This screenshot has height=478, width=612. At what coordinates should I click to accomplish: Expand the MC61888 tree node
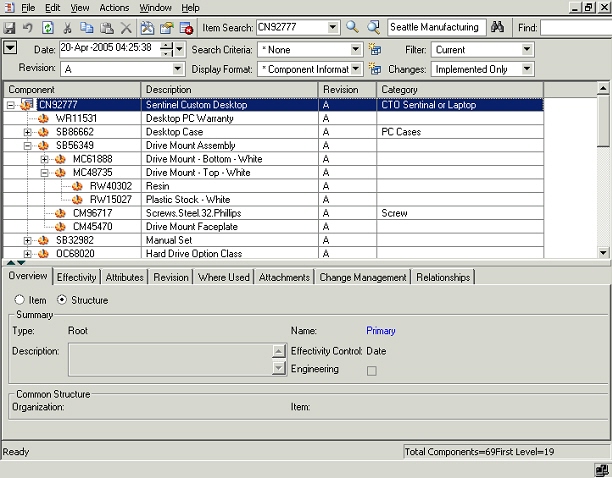click(44, 159)
